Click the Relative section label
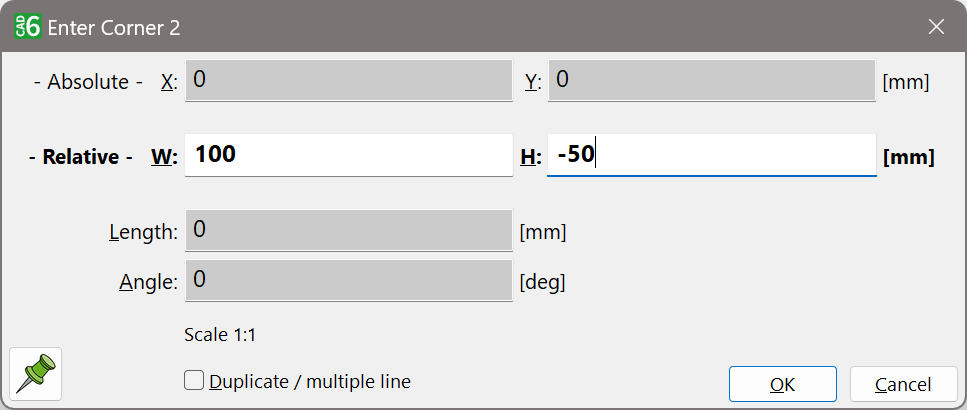967x410 pixels. tap(81, 157)
